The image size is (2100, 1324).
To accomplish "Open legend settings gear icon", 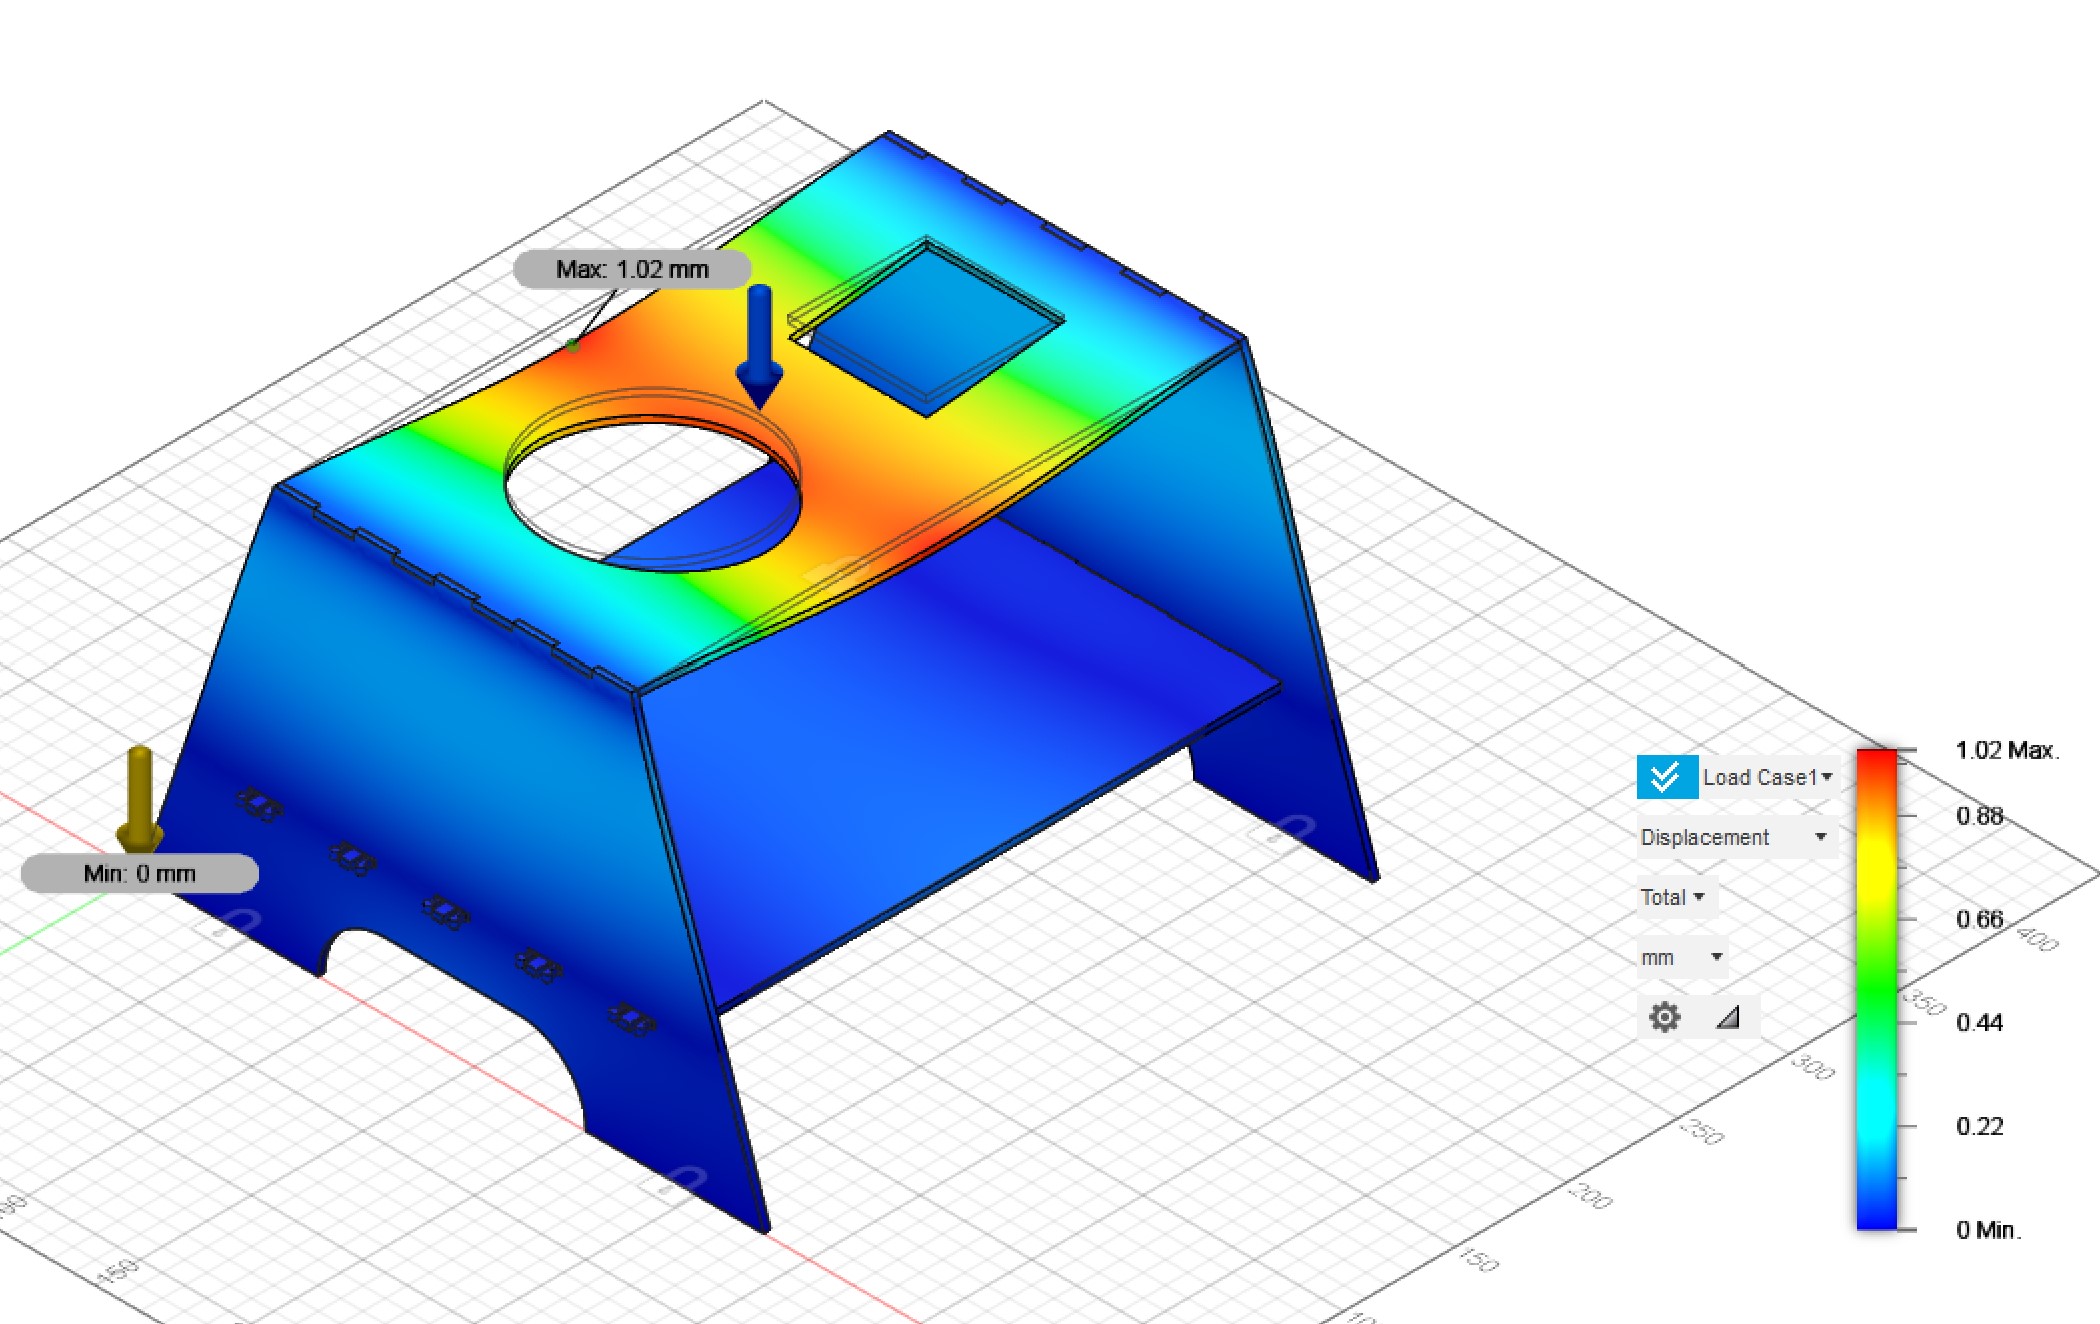I will [1664, 1017].
